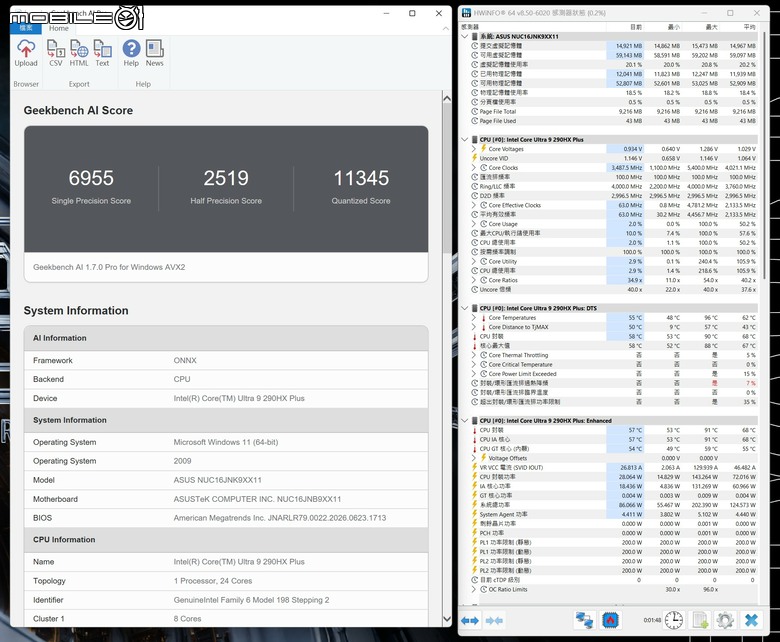
Task: Expand the Core Temperatures row
Action: [x=474, y=317]
